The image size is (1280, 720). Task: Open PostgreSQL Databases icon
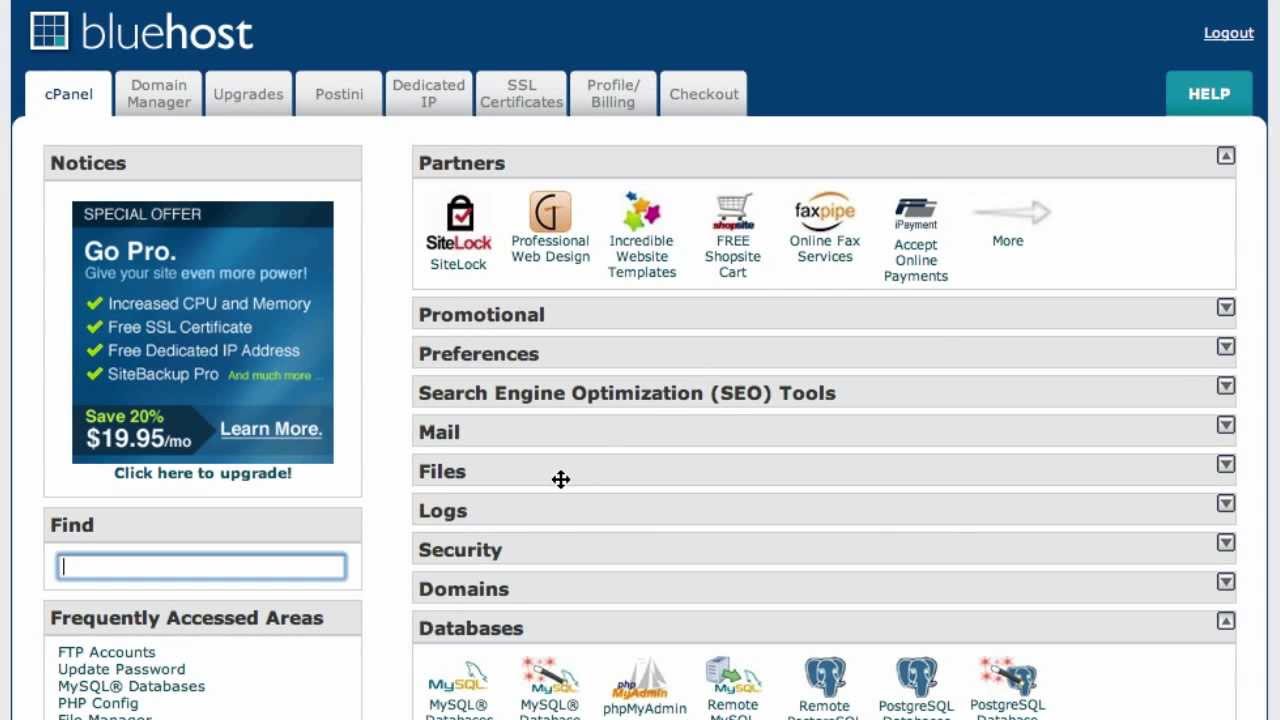click(x=916, y=677)
